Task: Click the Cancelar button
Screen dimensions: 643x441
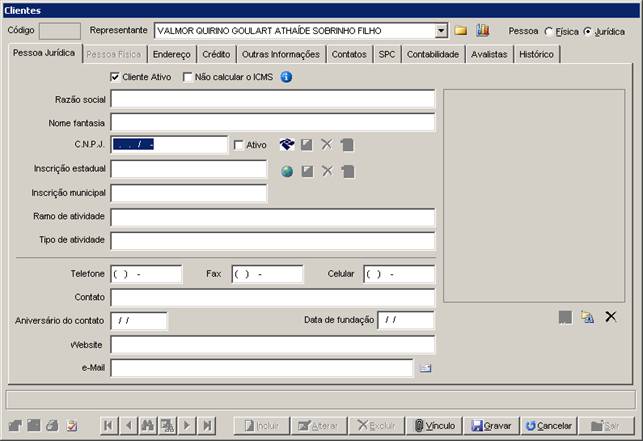Action: click(549, 425)
